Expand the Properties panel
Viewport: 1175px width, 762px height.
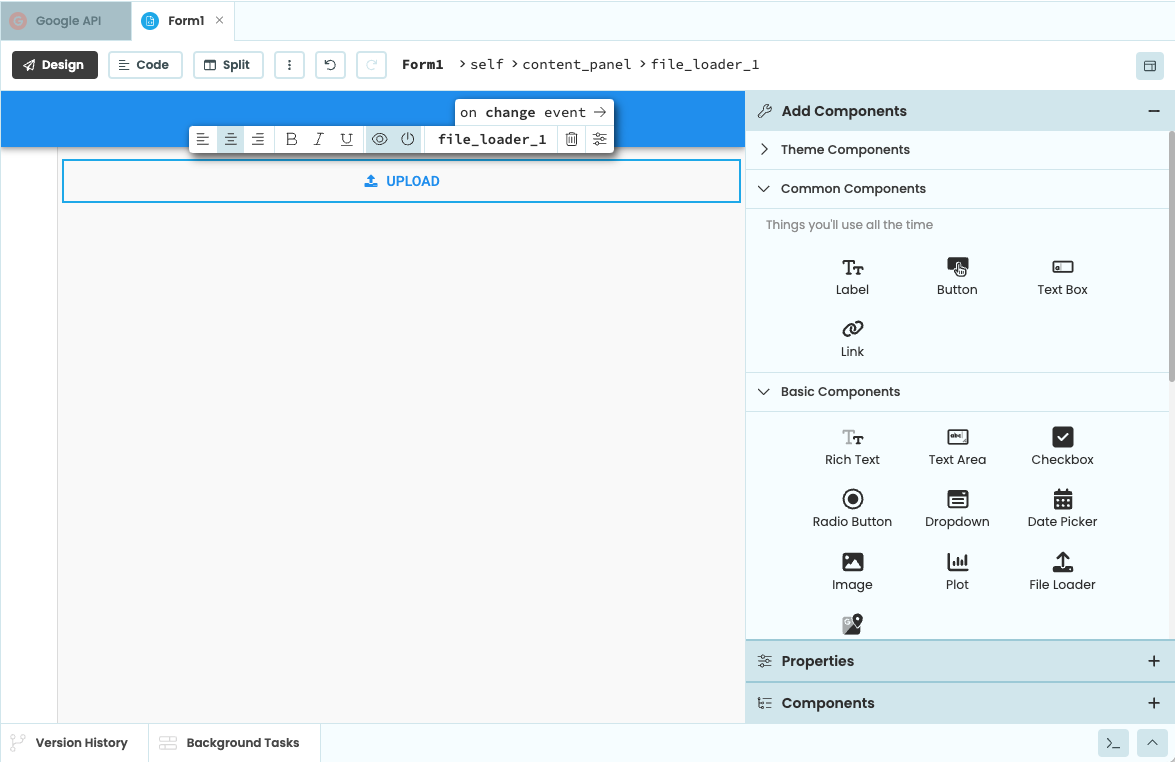point(1155,661)
